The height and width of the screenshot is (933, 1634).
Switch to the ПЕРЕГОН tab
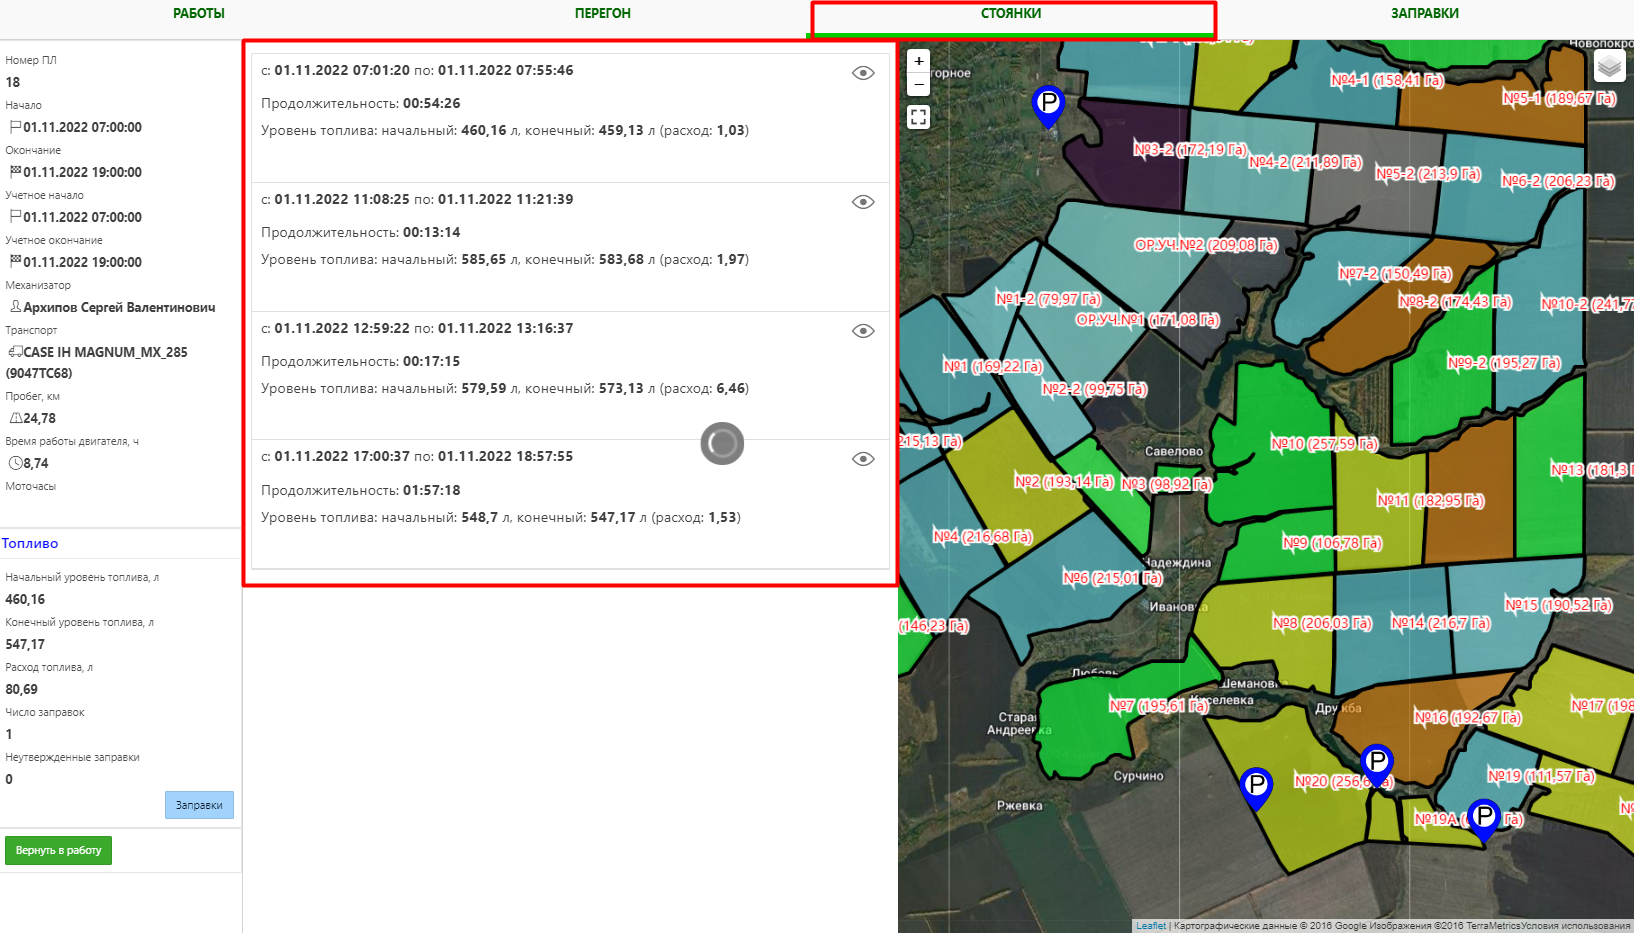(602, 14)
